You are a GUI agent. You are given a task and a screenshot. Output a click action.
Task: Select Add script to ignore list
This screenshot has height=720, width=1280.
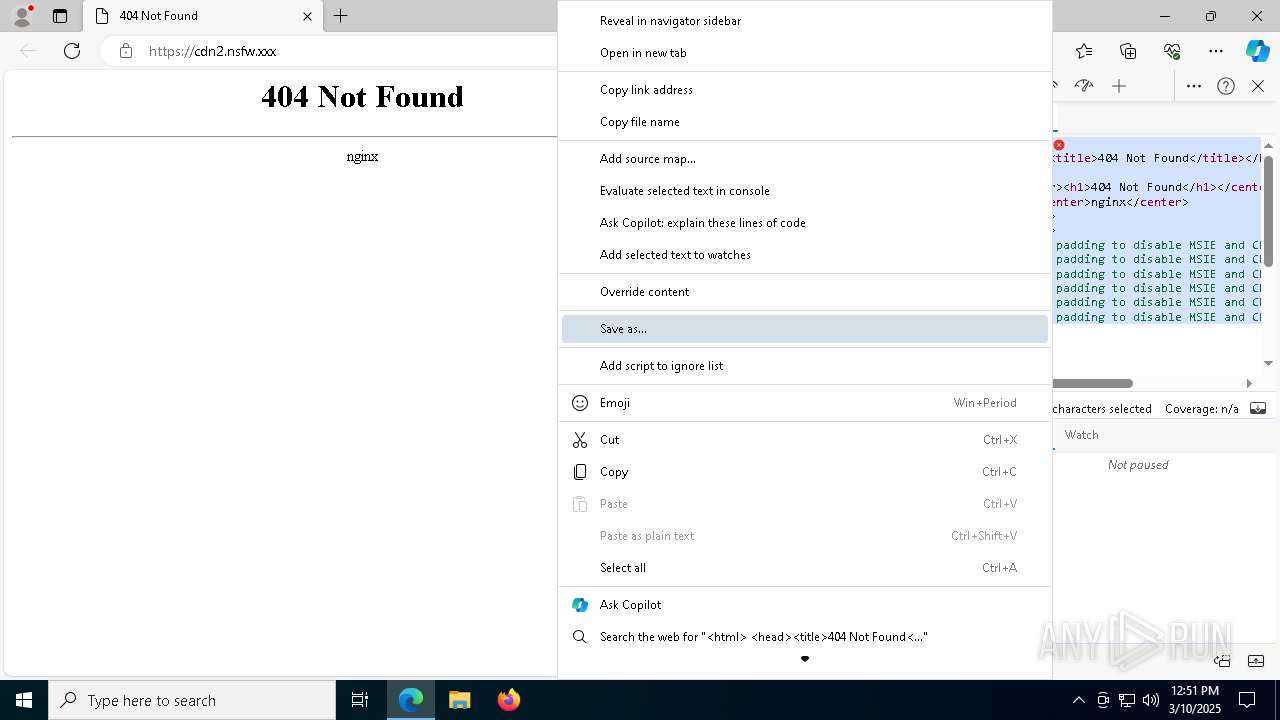tap(805, 365)
